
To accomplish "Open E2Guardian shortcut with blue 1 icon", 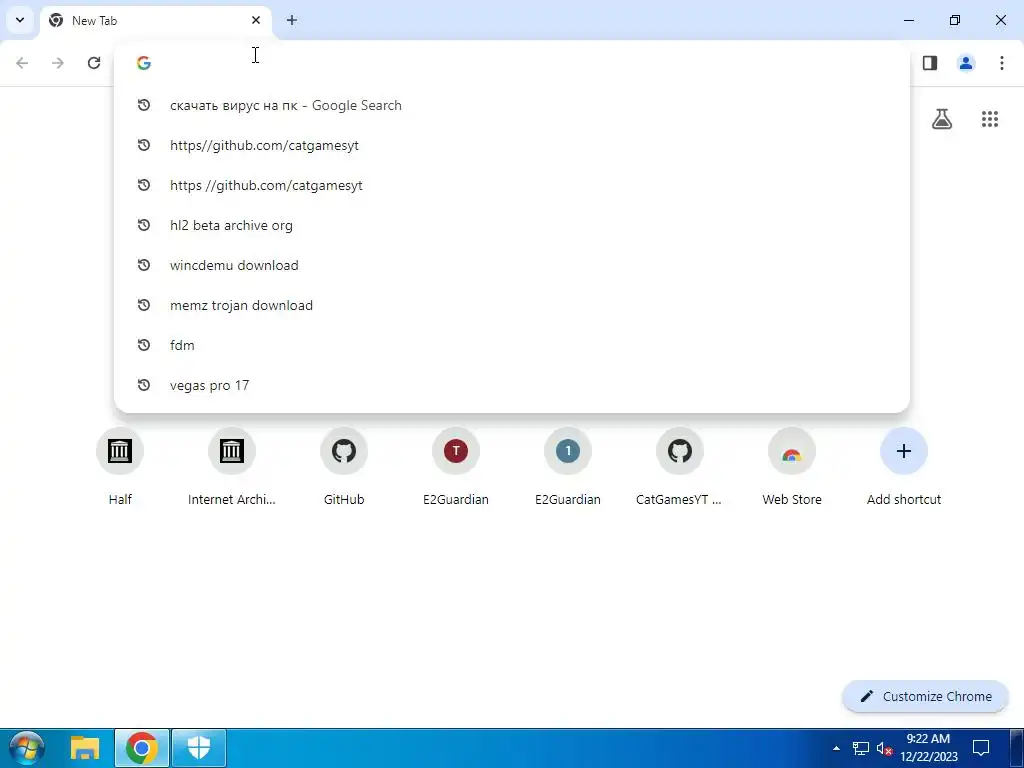I will click(x=568, y=468).
